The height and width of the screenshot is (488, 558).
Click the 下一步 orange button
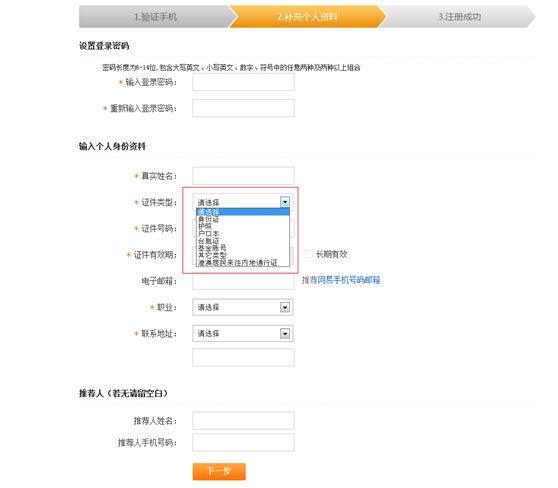(x=219, y=471)
